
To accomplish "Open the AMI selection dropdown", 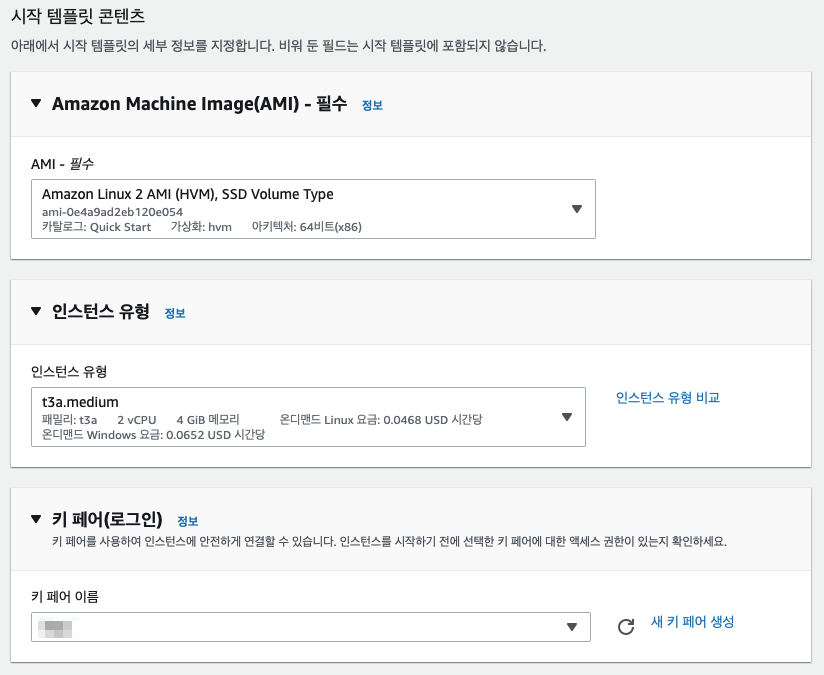I will 313,209.
